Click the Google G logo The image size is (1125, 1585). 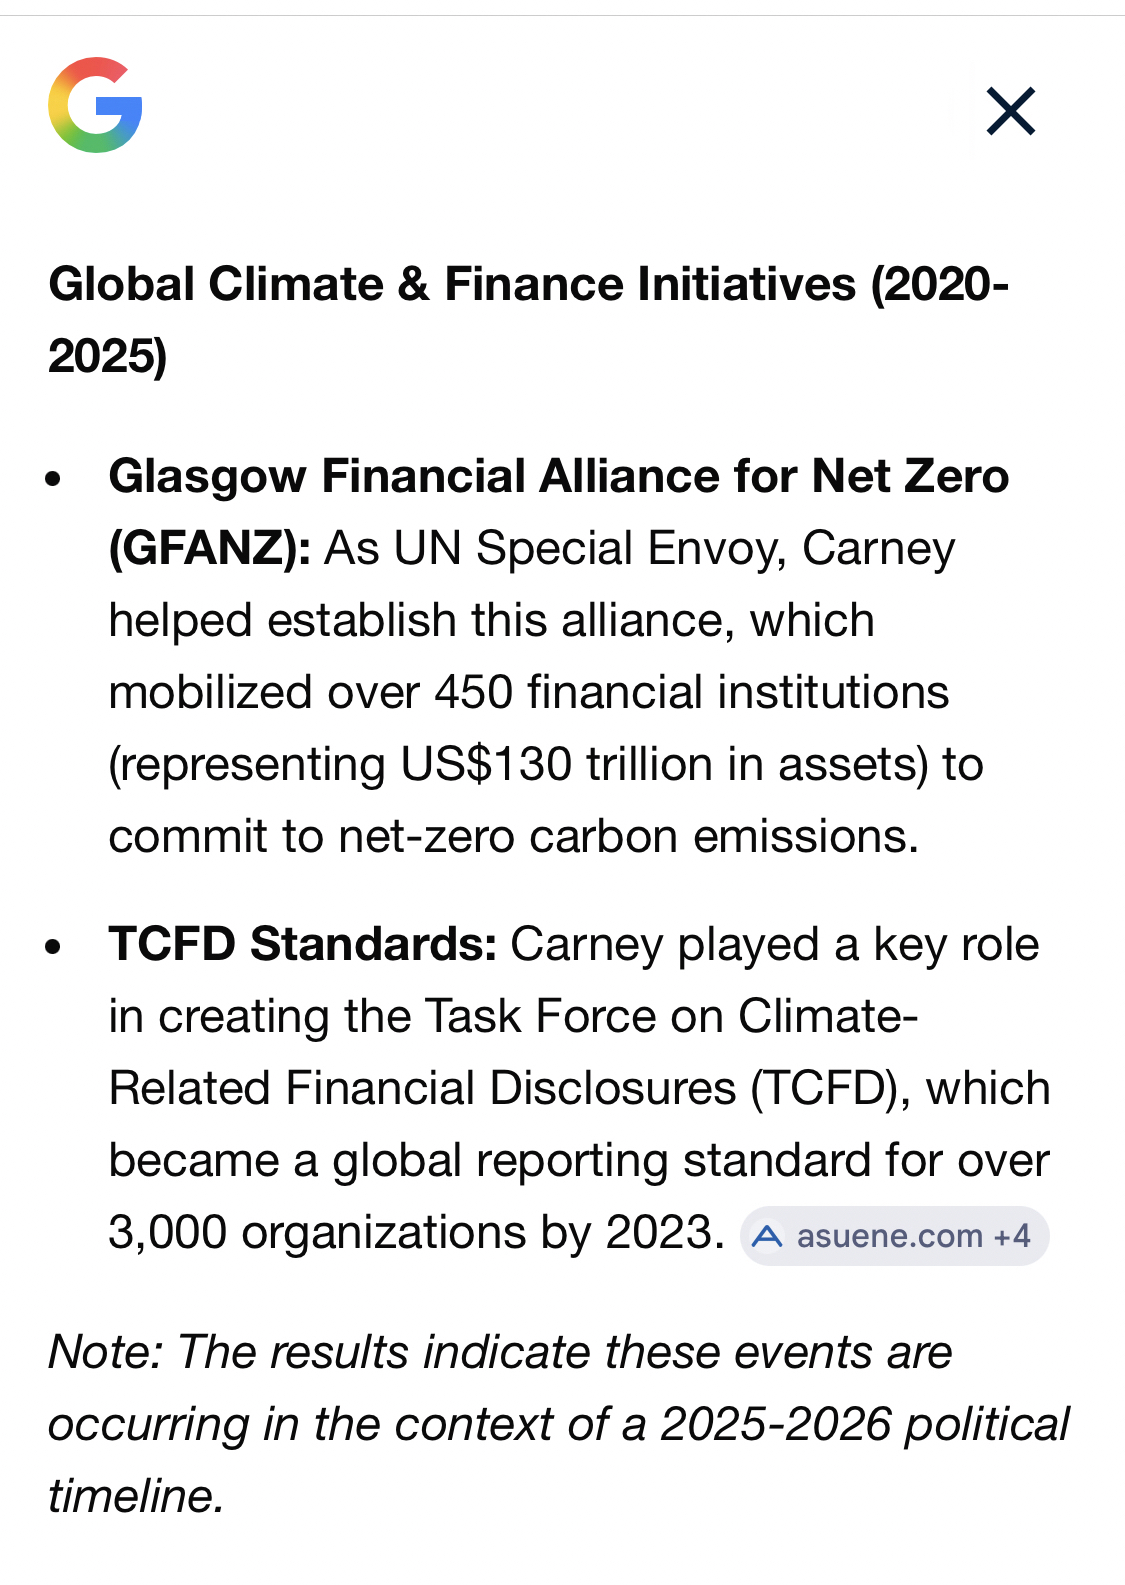pyautogui.click(x=95, y=105)
